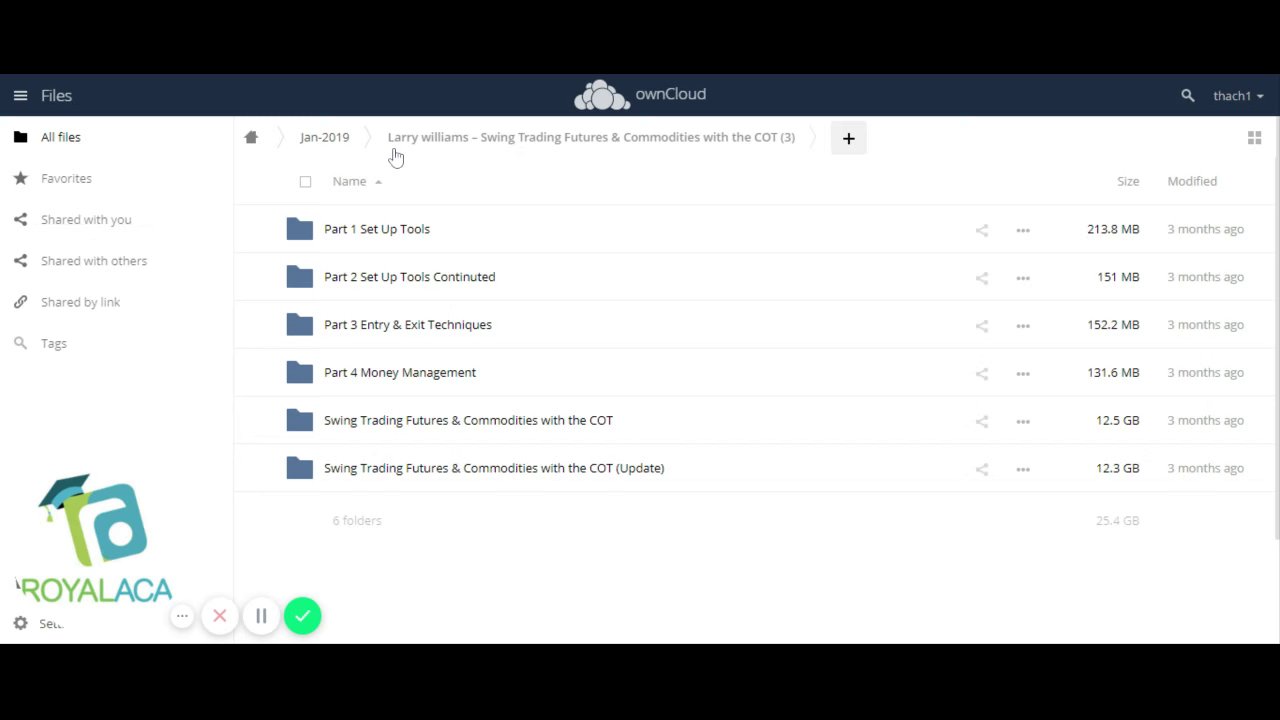This screenshot has width=1280, height=720.
Task: Share the 12.5 GB Swing Trading folder
Action: point(982,421)
